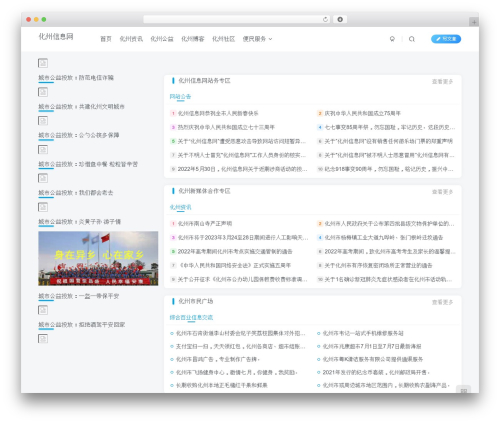Click the lightbulb theme icon in header

(392, 39)
